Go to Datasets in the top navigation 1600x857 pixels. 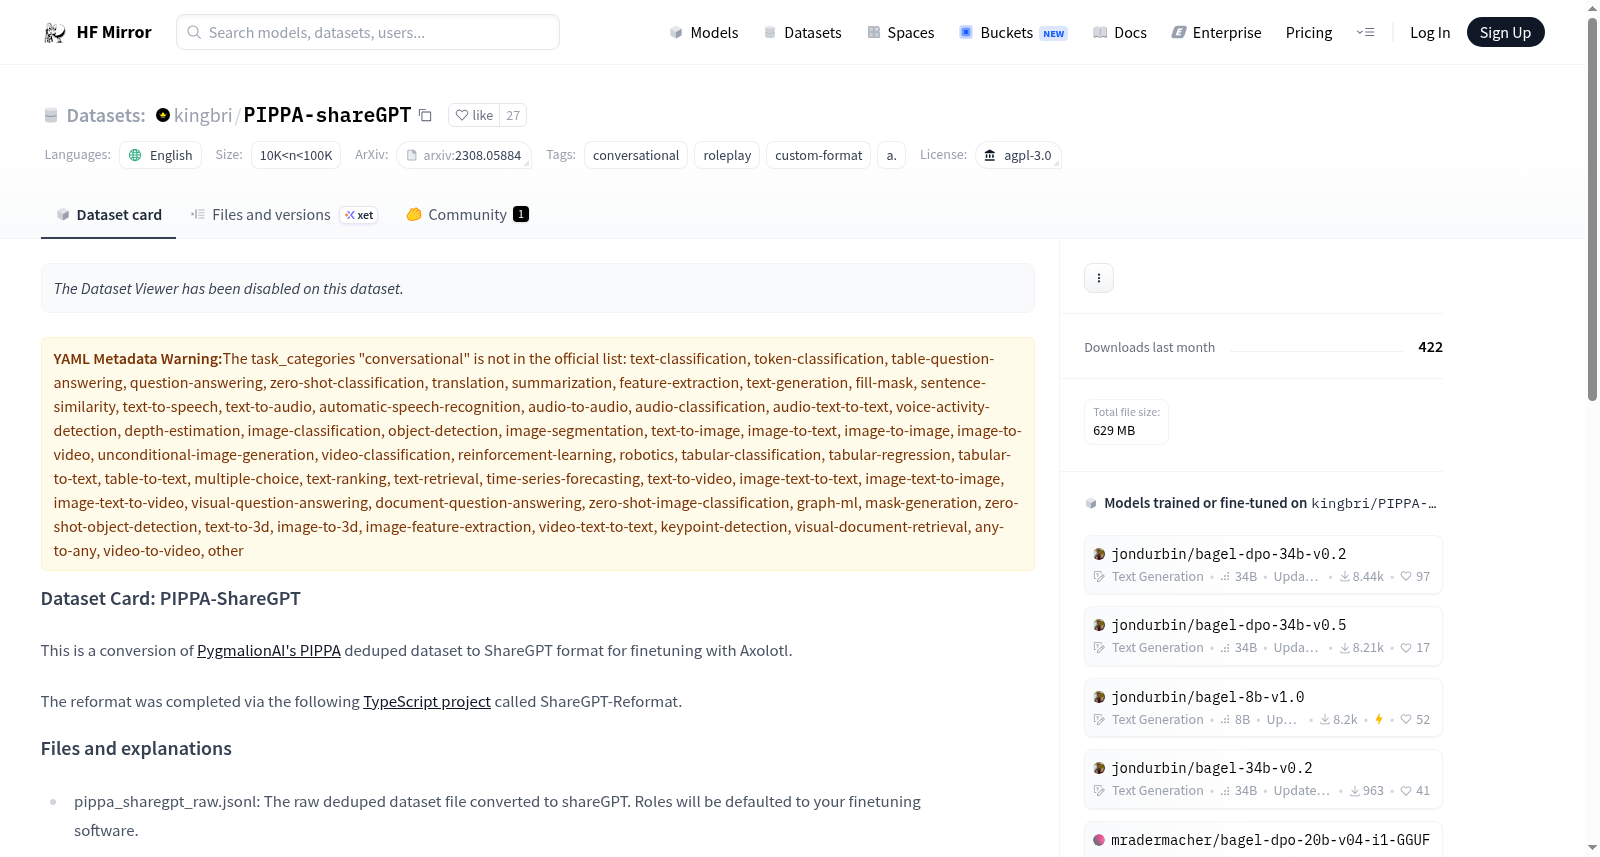click(x=802, y=32)
